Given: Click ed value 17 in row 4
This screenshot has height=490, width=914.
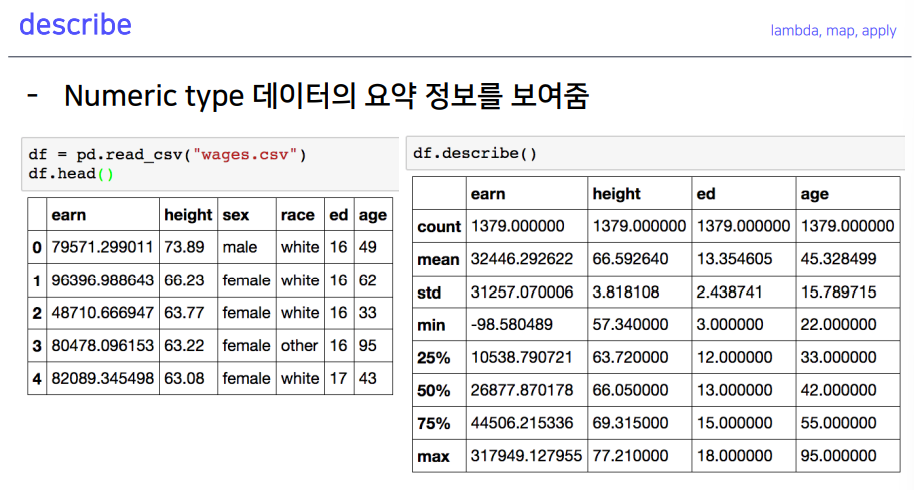Looking at the screenshot, I should click(x=338, y=378).
